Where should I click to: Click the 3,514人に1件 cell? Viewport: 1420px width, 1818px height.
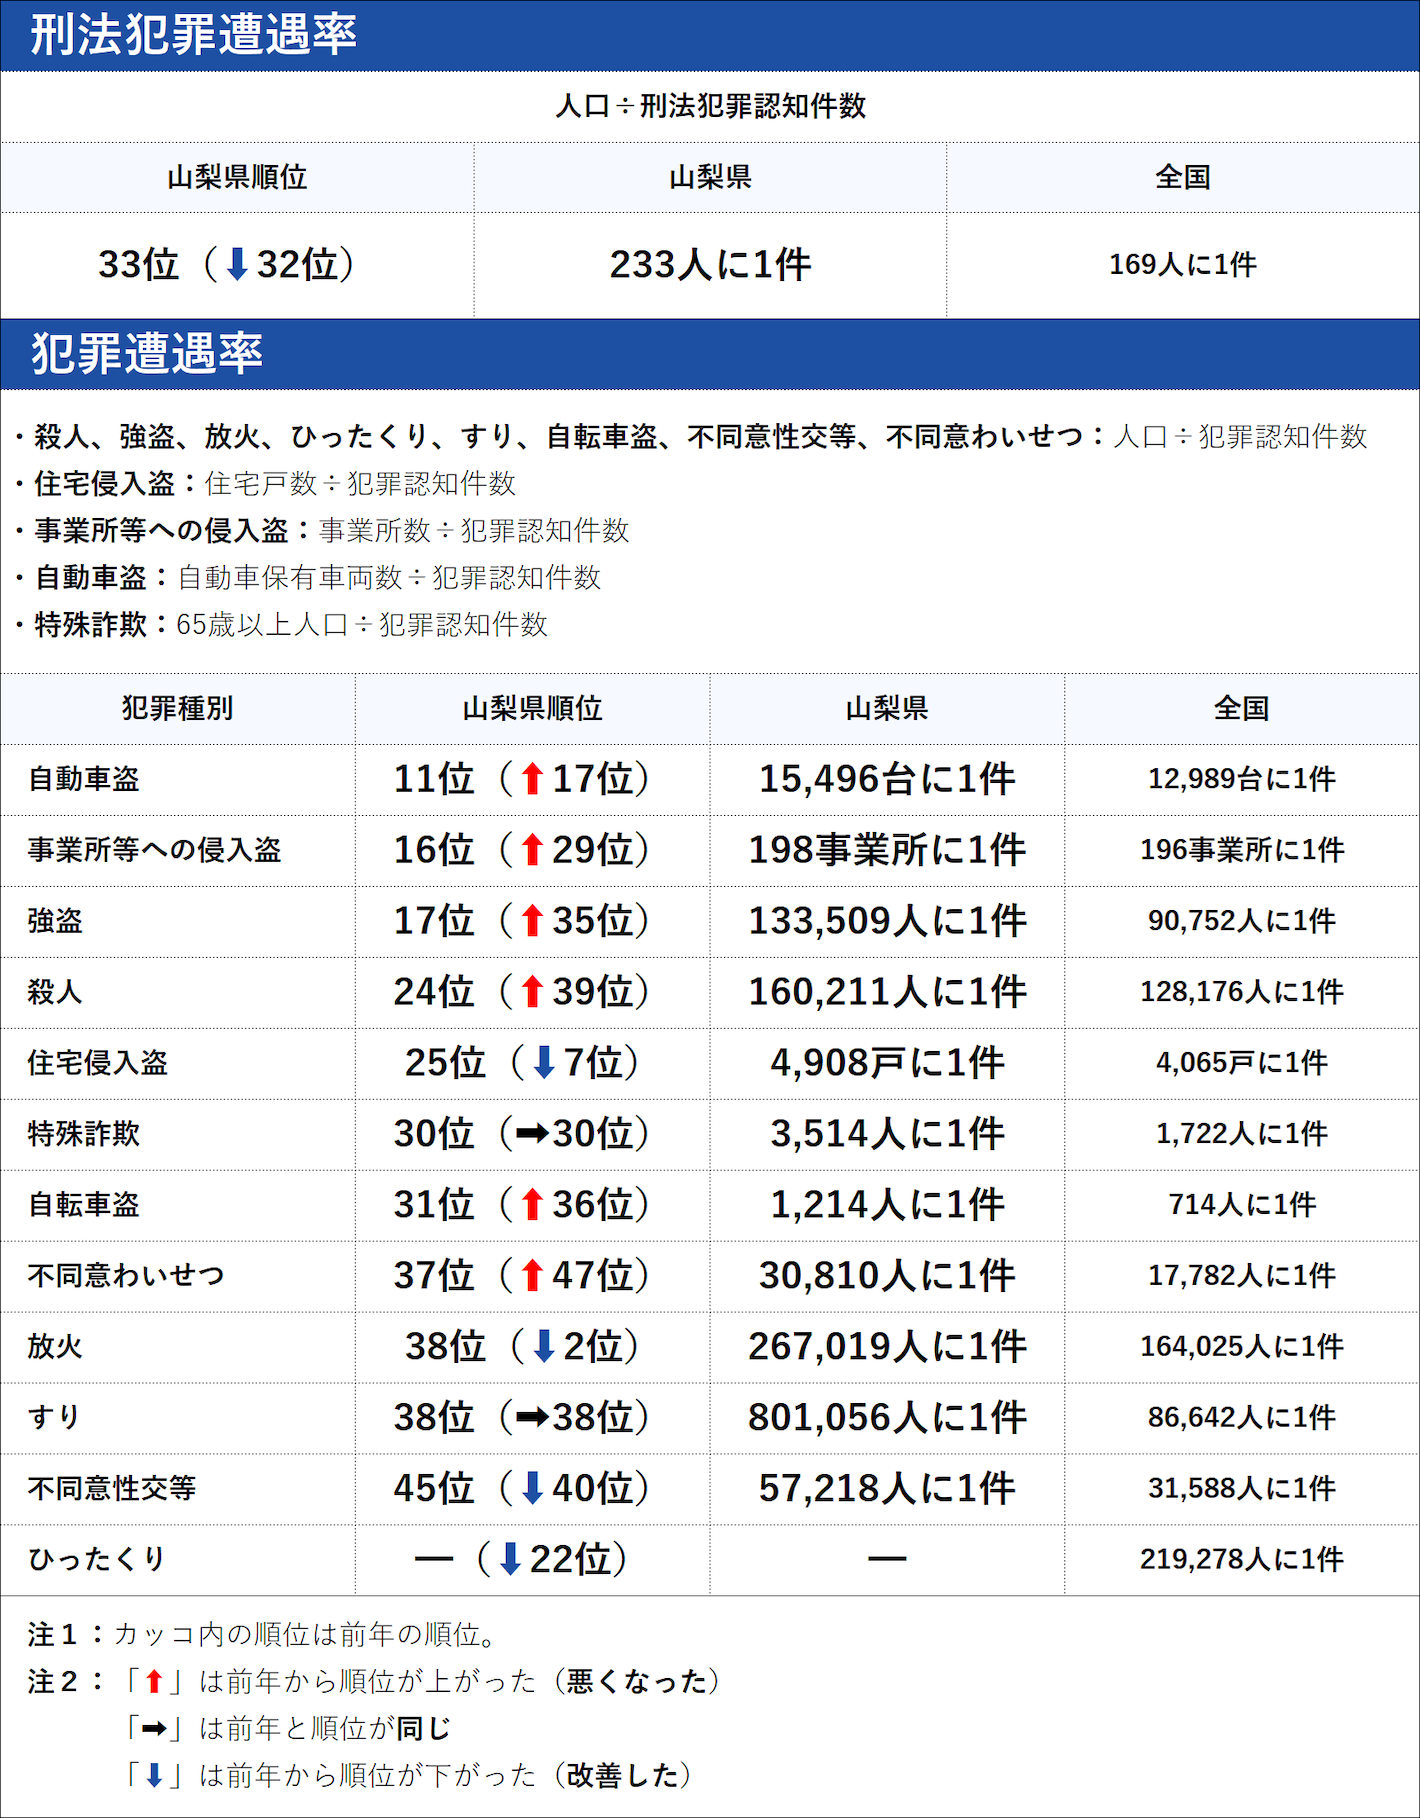tap(887, 1134)
